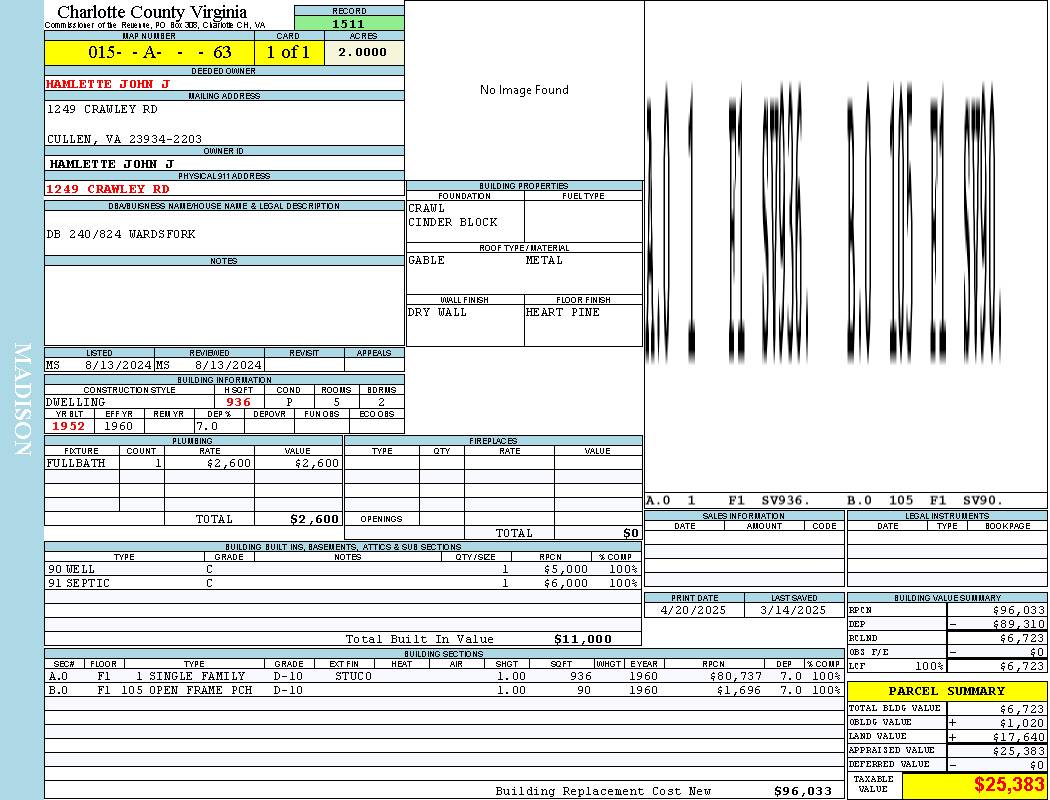Click the fireplaces total $0
The height and width of the screenshot is (800, 1050).
tap(631, 533)
